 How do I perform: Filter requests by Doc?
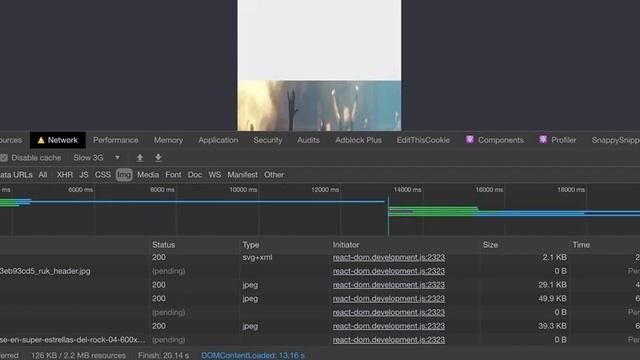pos(195,175)
